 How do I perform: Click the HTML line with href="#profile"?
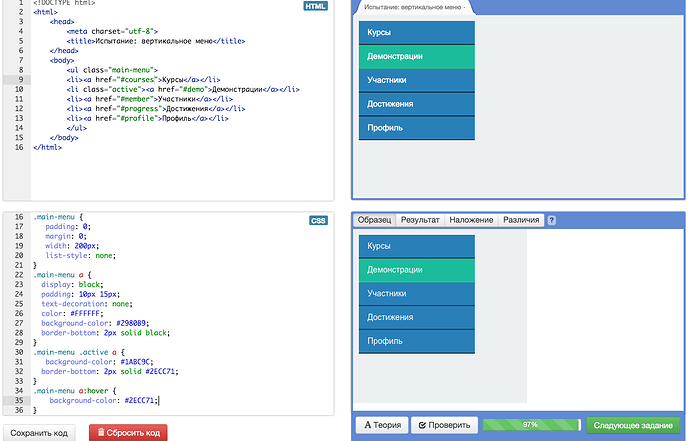click(147, 118)
